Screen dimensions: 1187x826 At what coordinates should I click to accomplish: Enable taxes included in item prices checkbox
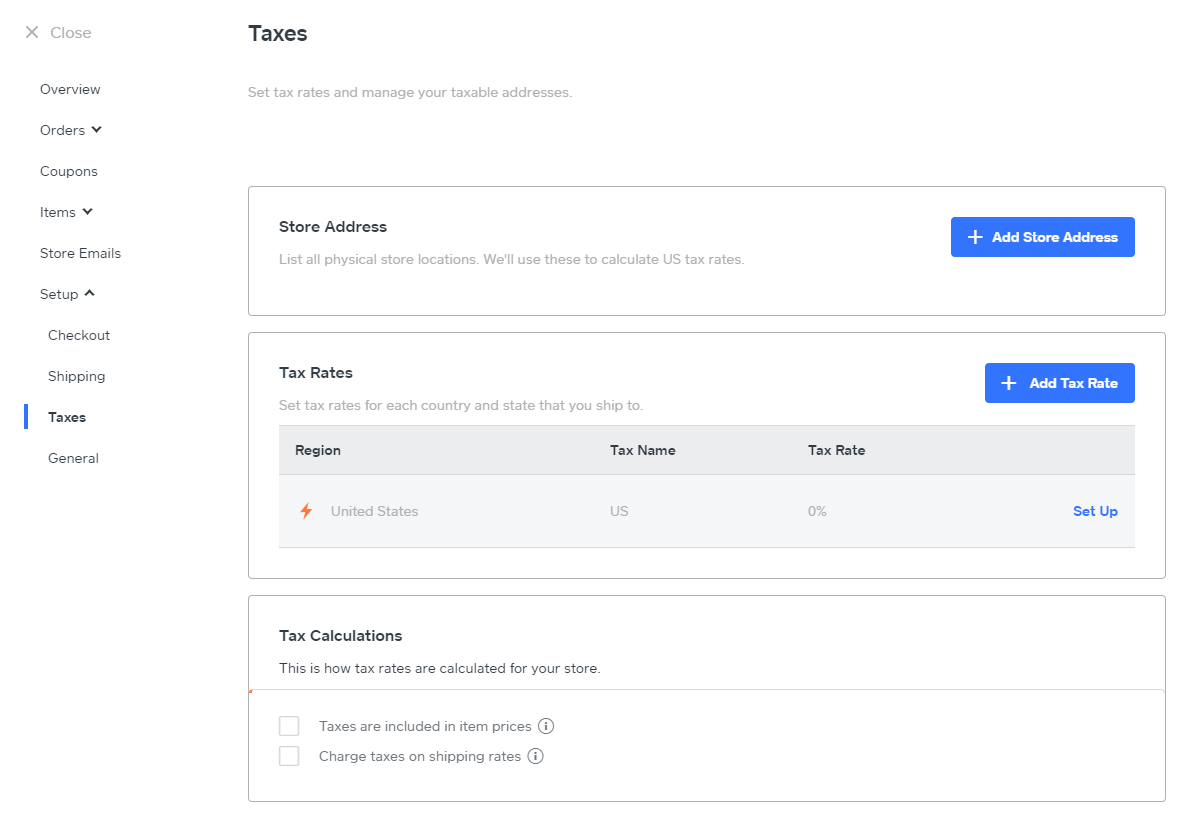coord(289,726)
